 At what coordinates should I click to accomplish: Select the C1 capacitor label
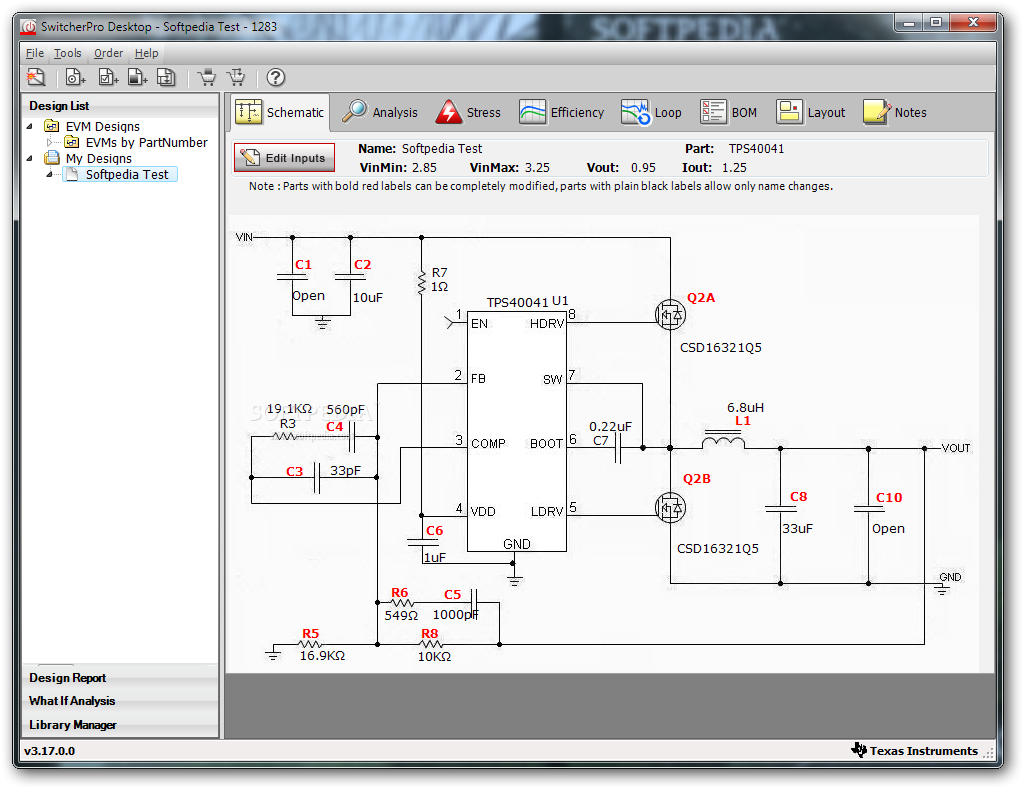(x=303, y=265)
